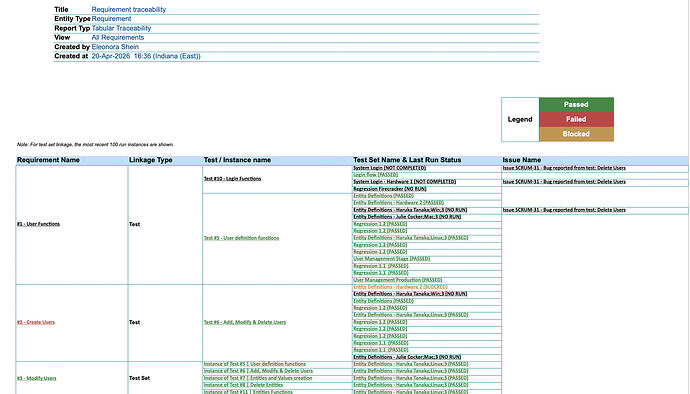
Task: Open 'Entity Definitions - Hardware 2 [PASSED]'
Action: coord(399,203)
